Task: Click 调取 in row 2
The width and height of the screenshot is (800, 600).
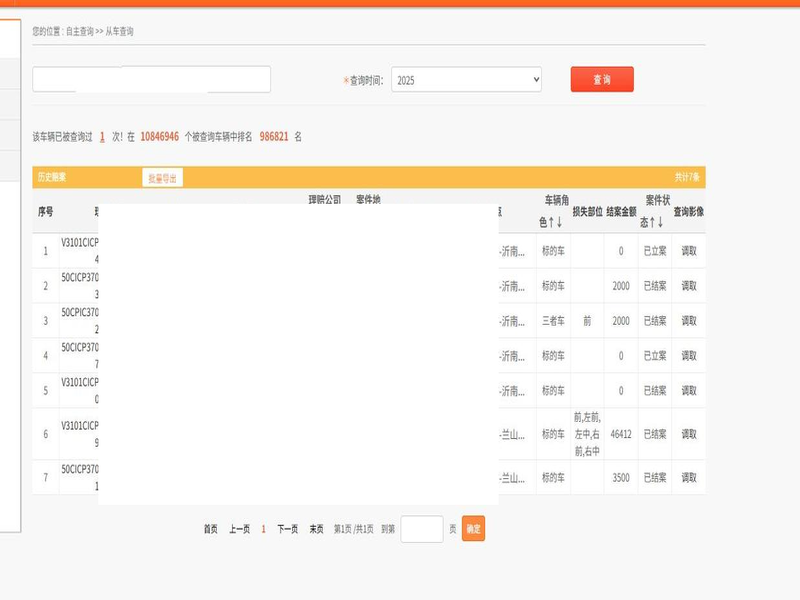Action: tap(689, 286)
